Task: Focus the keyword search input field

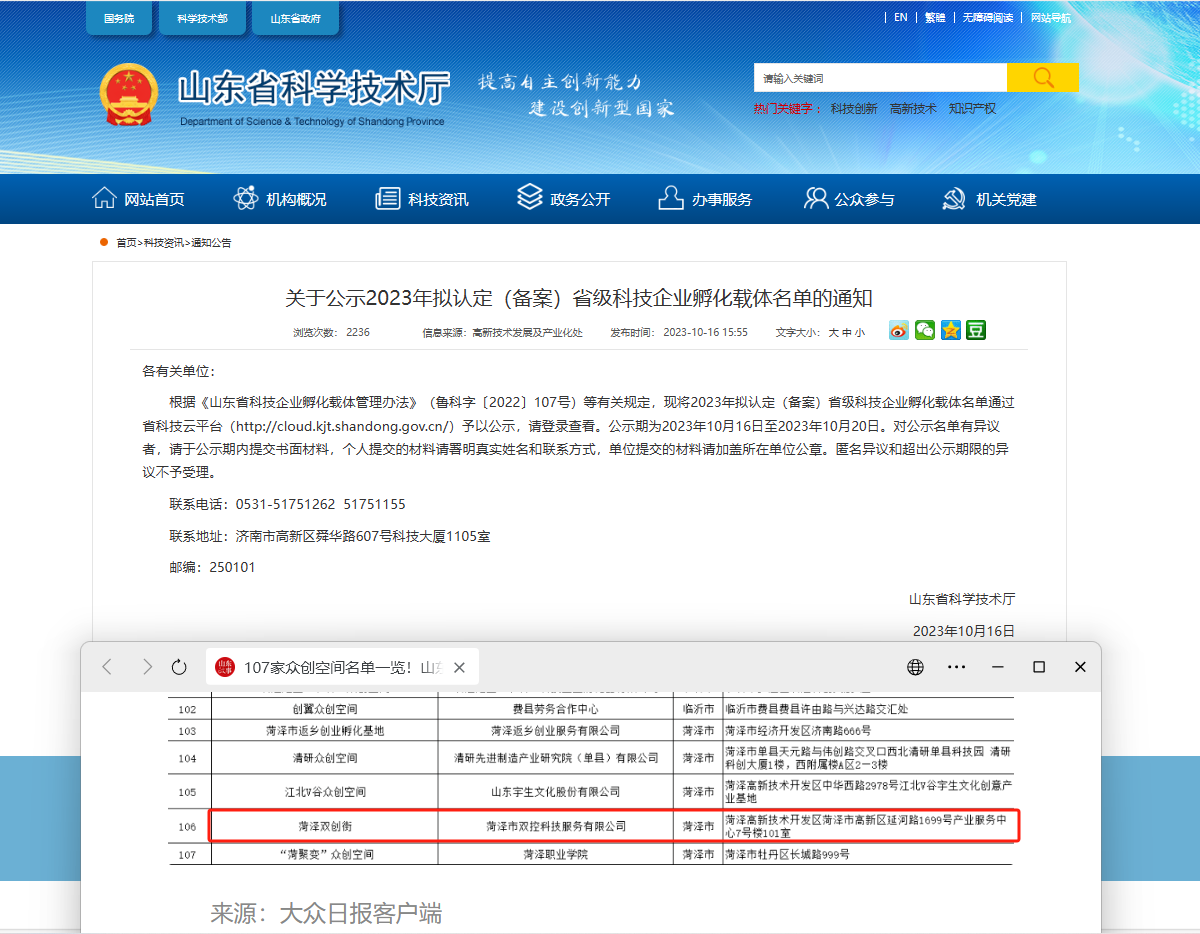Action: (880, 78)
